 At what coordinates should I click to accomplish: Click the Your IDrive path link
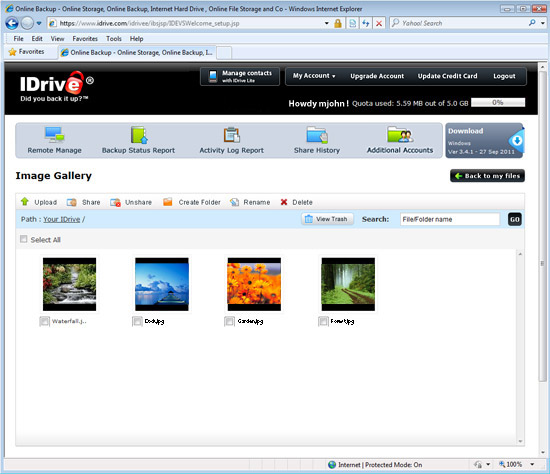pos(62,219)
